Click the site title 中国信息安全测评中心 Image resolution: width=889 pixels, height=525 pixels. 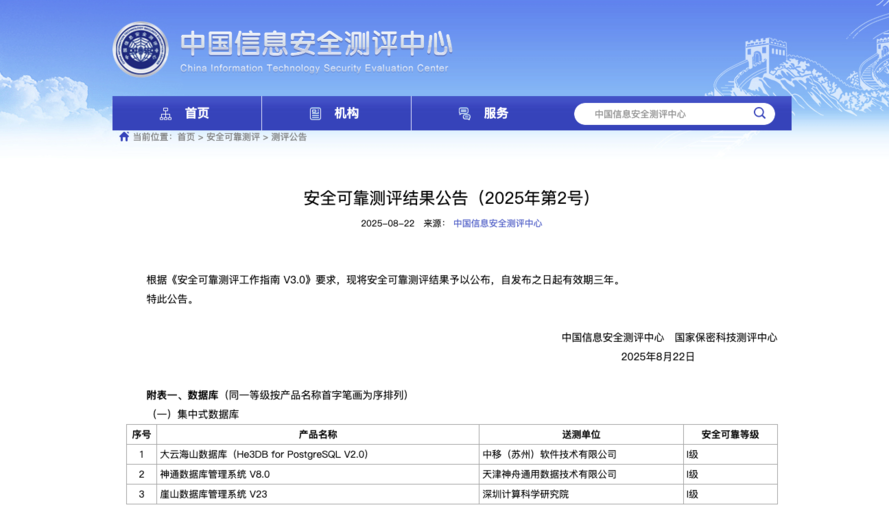316,43
